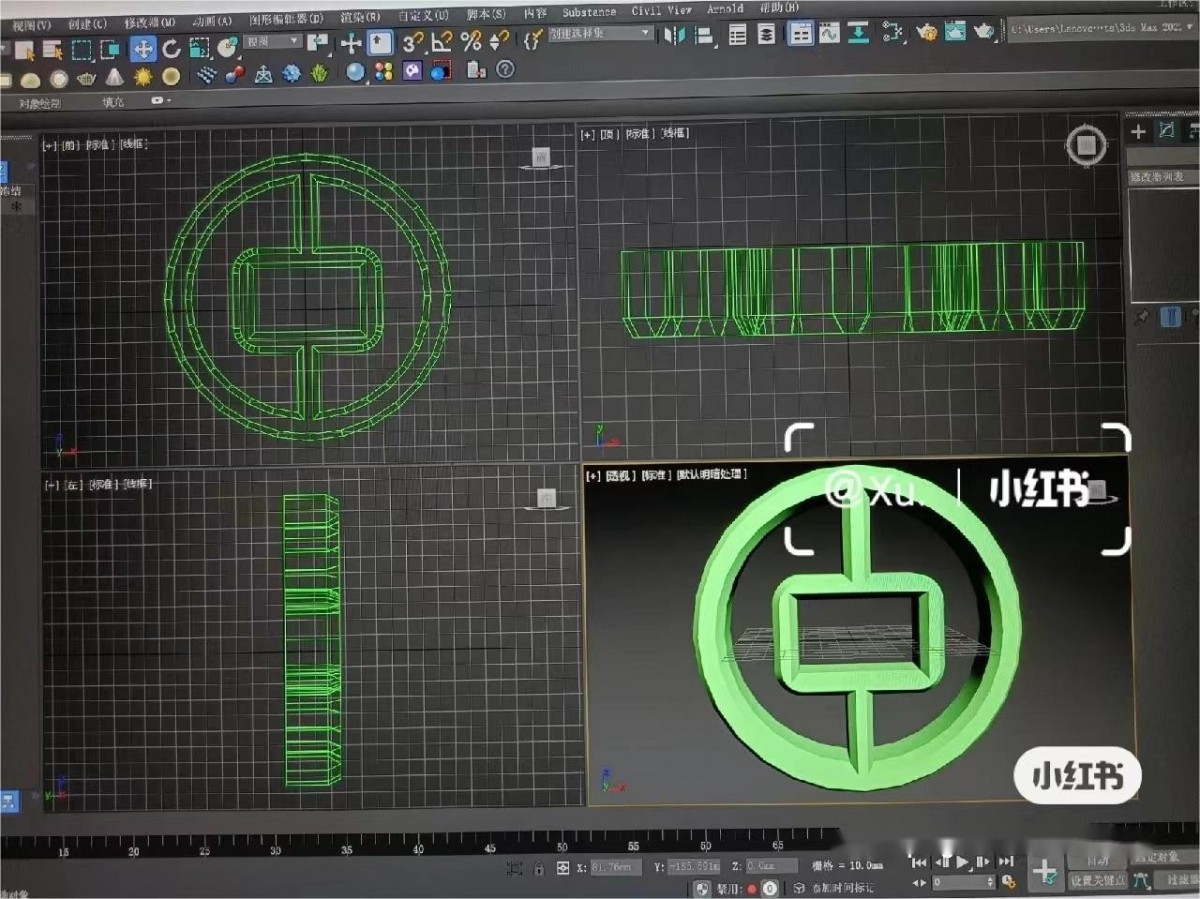Play the animation
Screen dimensions: 1200x899
(963, 861)
